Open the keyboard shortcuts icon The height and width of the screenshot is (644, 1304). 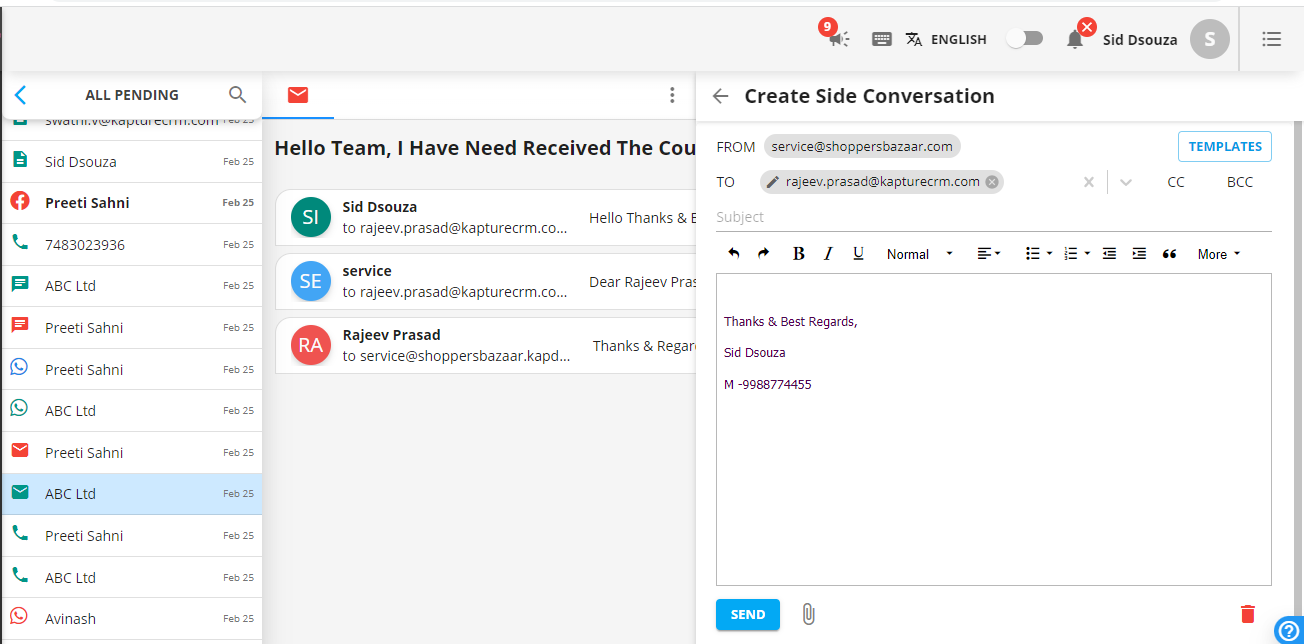pyautogui.click(x=882, y=39)
